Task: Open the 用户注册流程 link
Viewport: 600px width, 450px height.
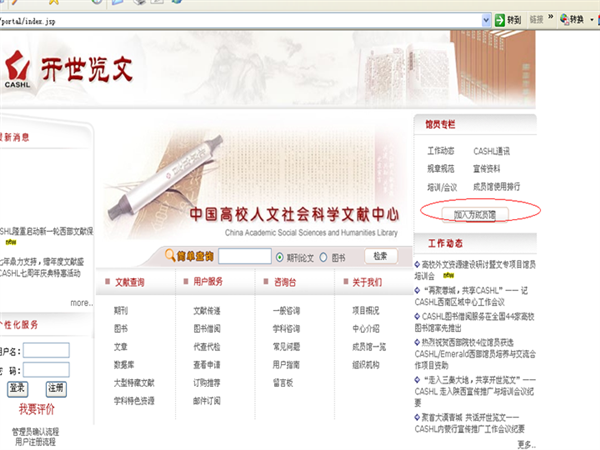Action: (x=36, y=442)
